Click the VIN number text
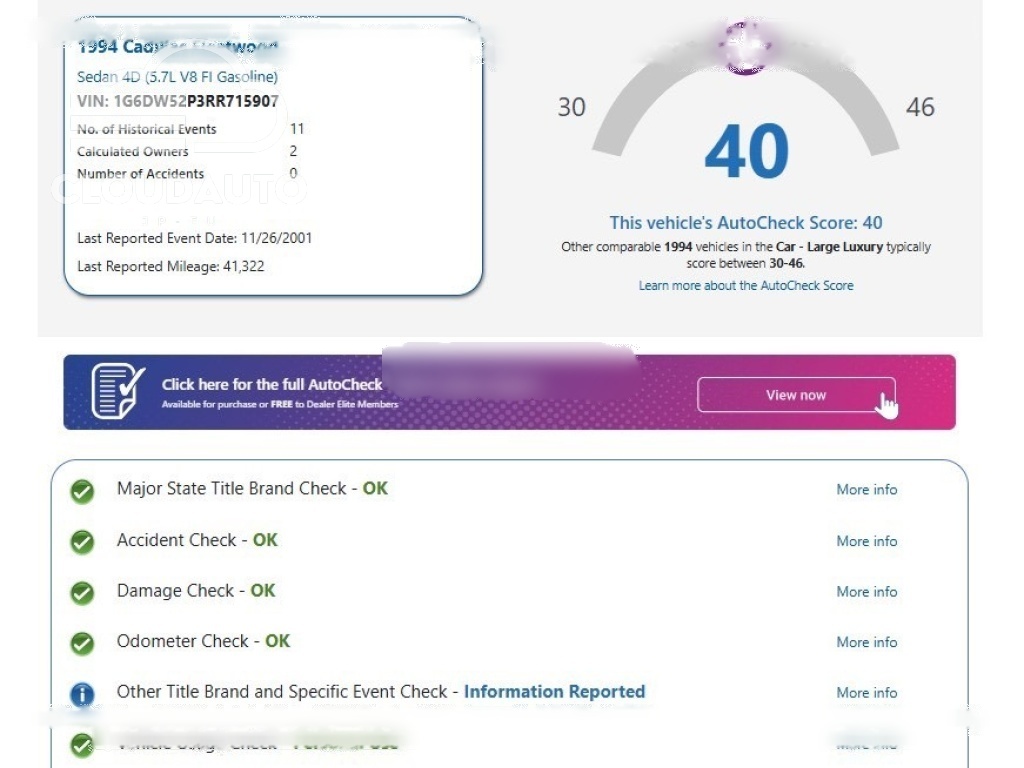 177,101
